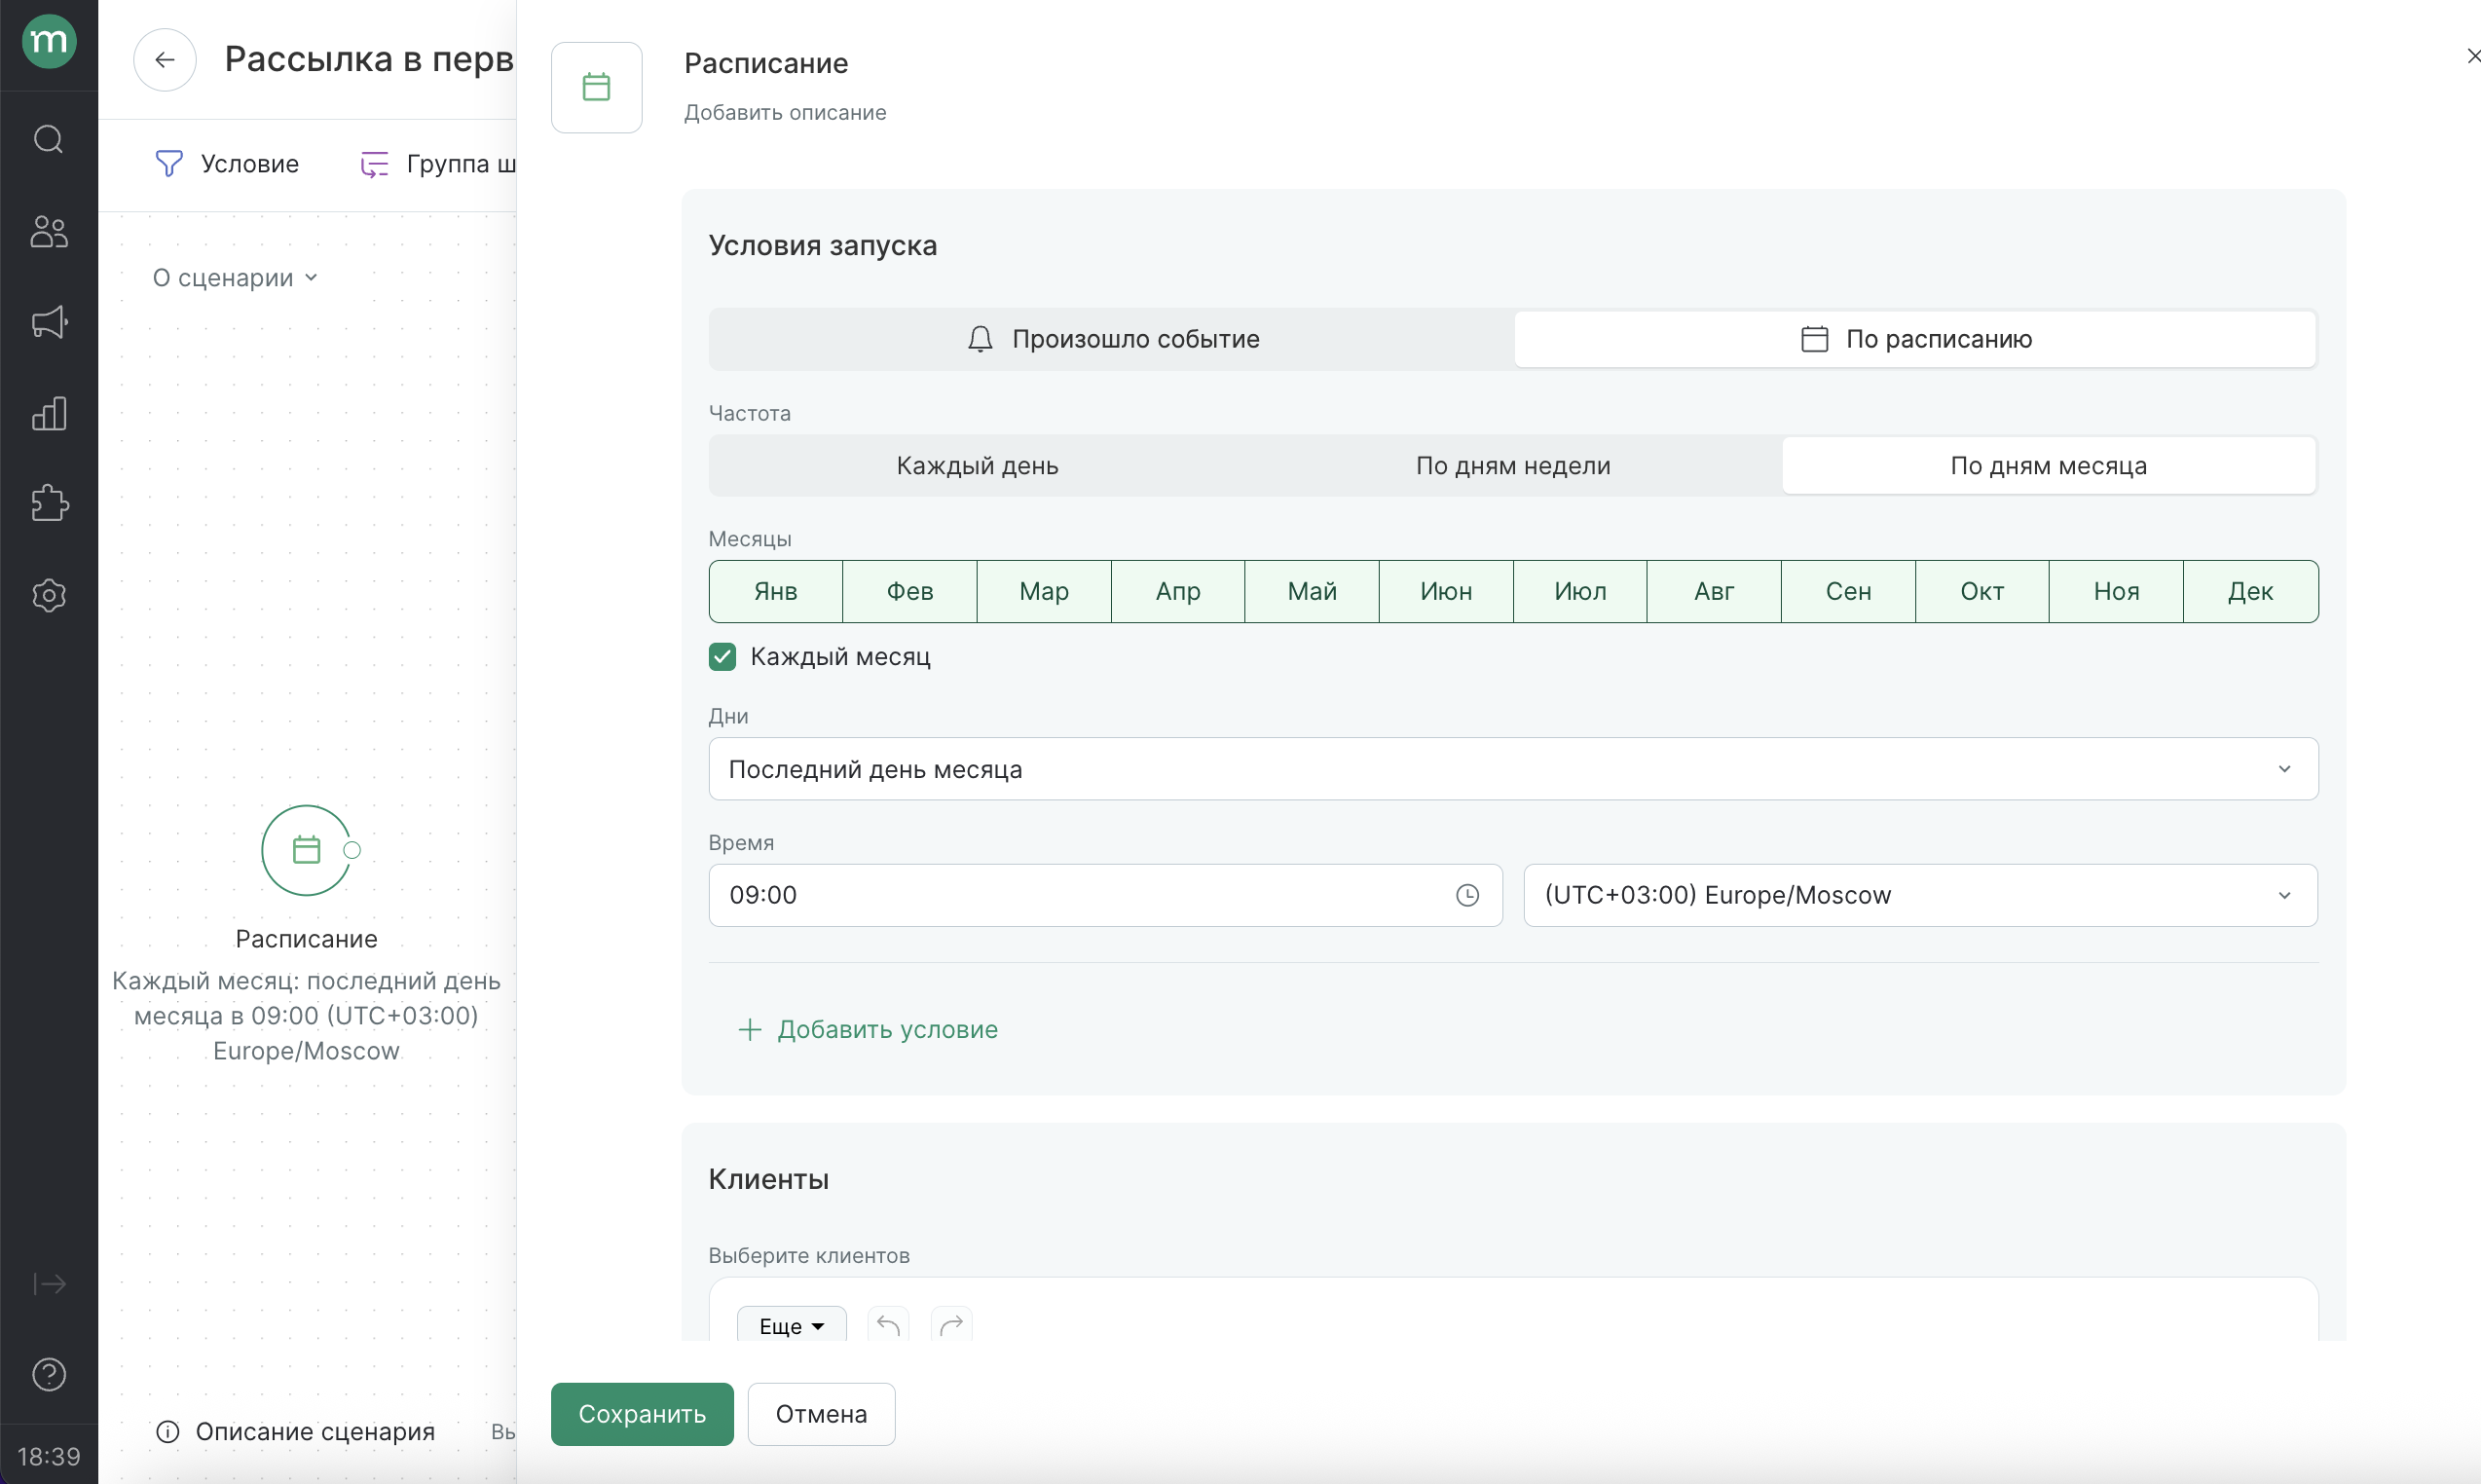Click the Условие filter icon

(x=169, y=164)
